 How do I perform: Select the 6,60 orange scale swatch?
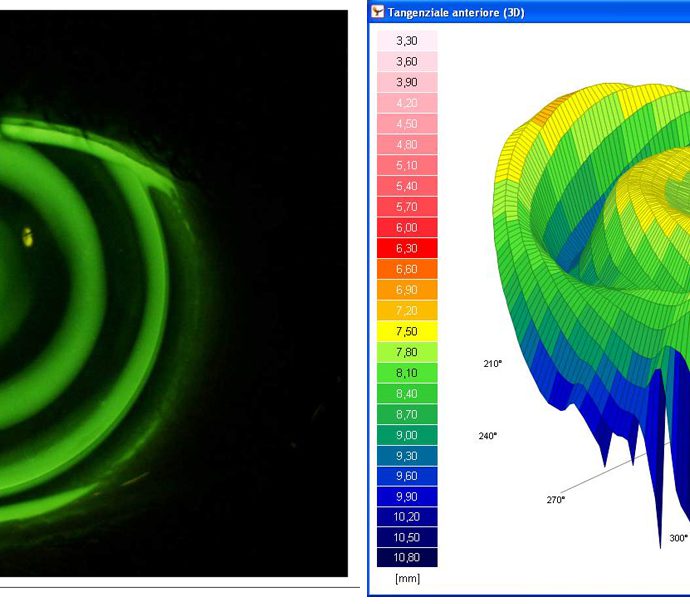[x=406, y=269]
